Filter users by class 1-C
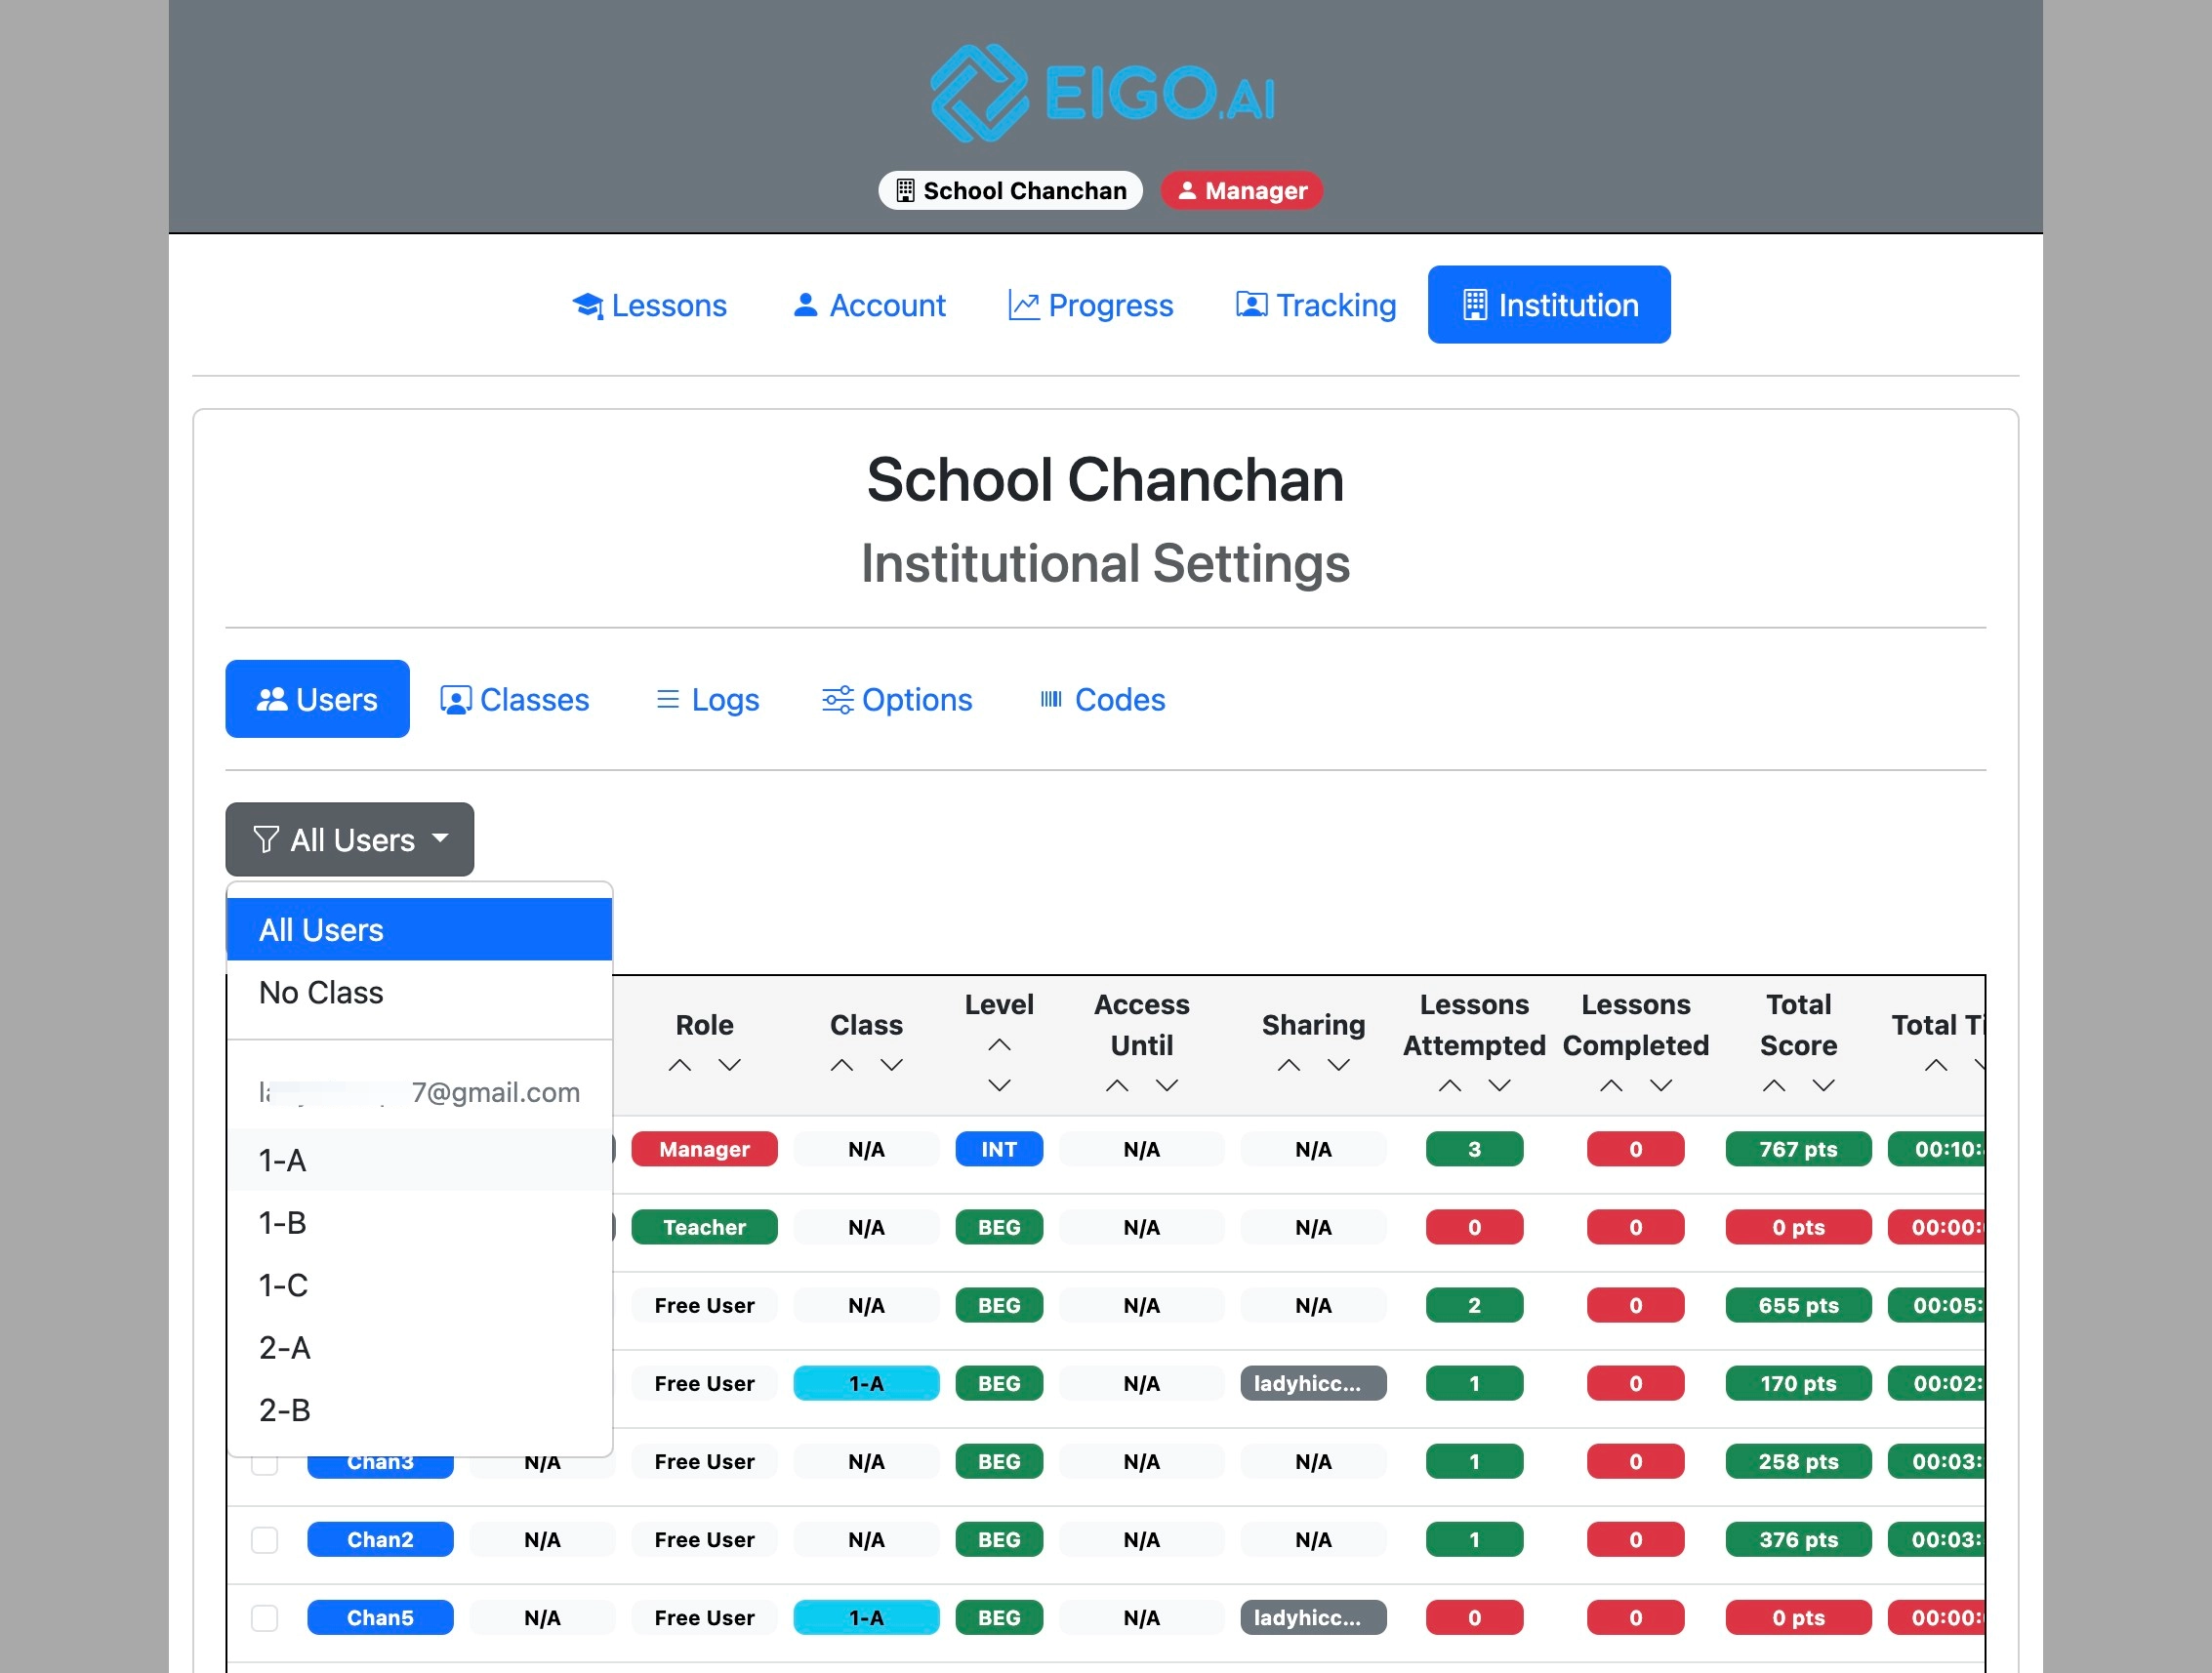This screenshot has width=2212, height=1673. point(419,1285)
